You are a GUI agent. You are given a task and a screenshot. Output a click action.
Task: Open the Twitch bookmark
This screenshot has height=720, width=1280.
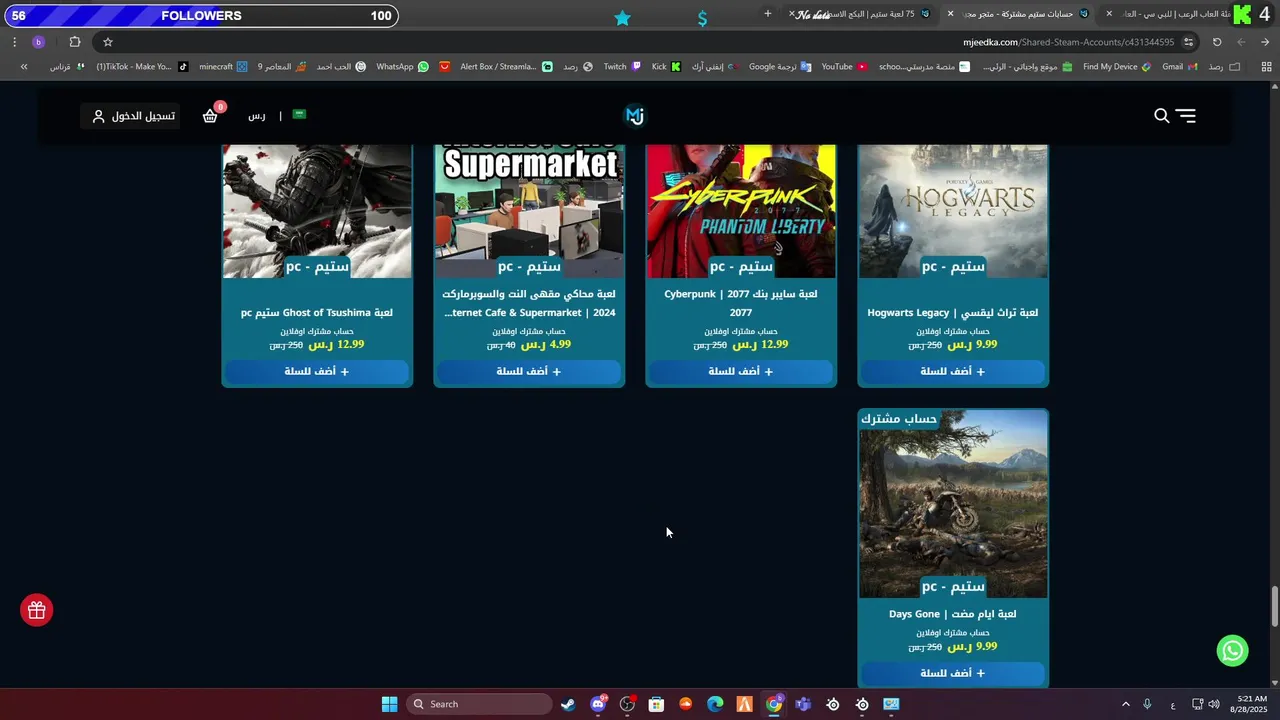pos(622,67)
